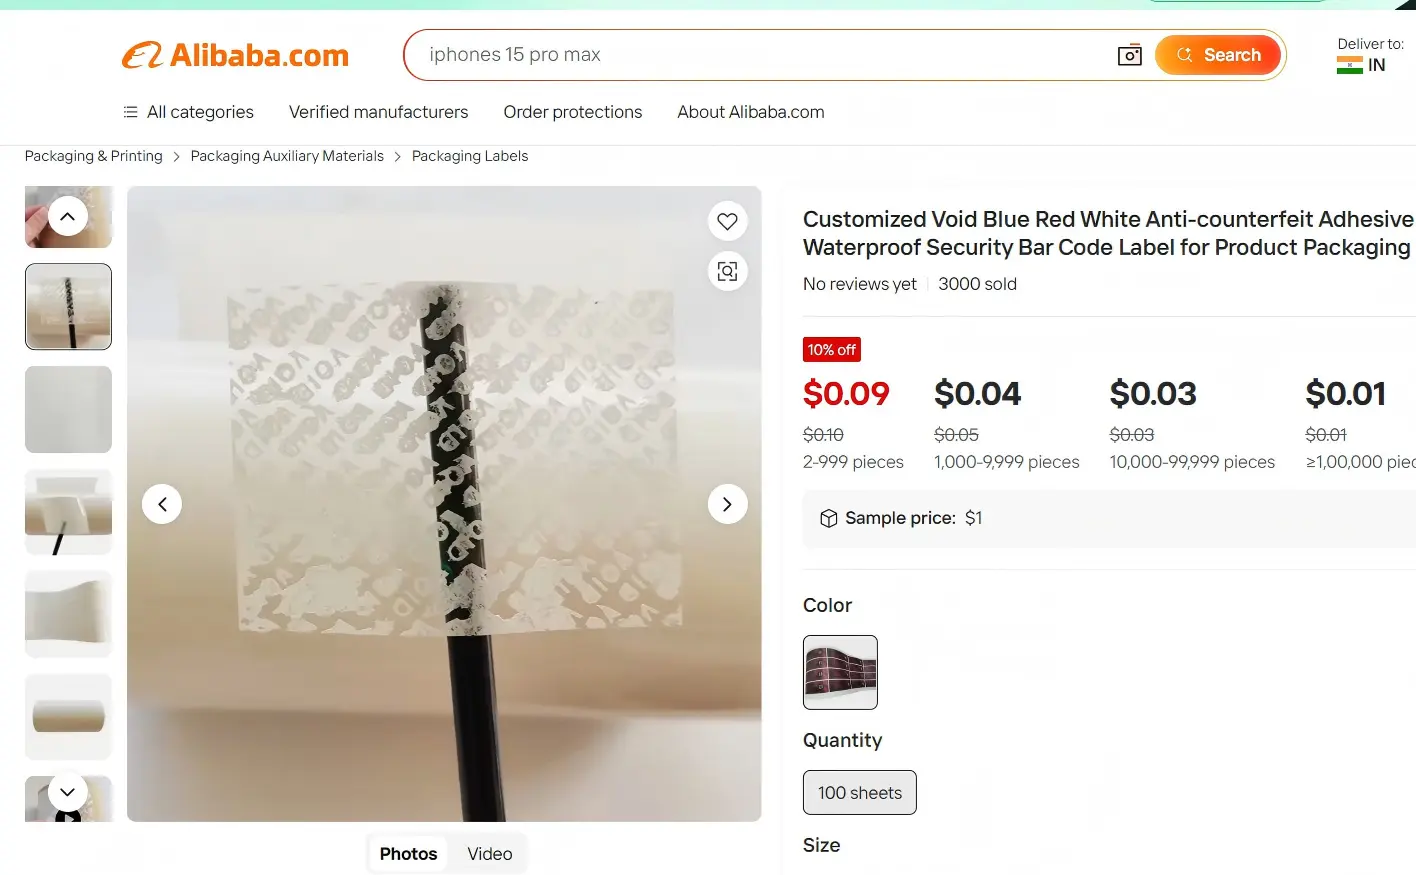Click the orange Search button
The width and height of the screenshot is (1416, 875).
pyautogui.click(x=1217, y=55)
